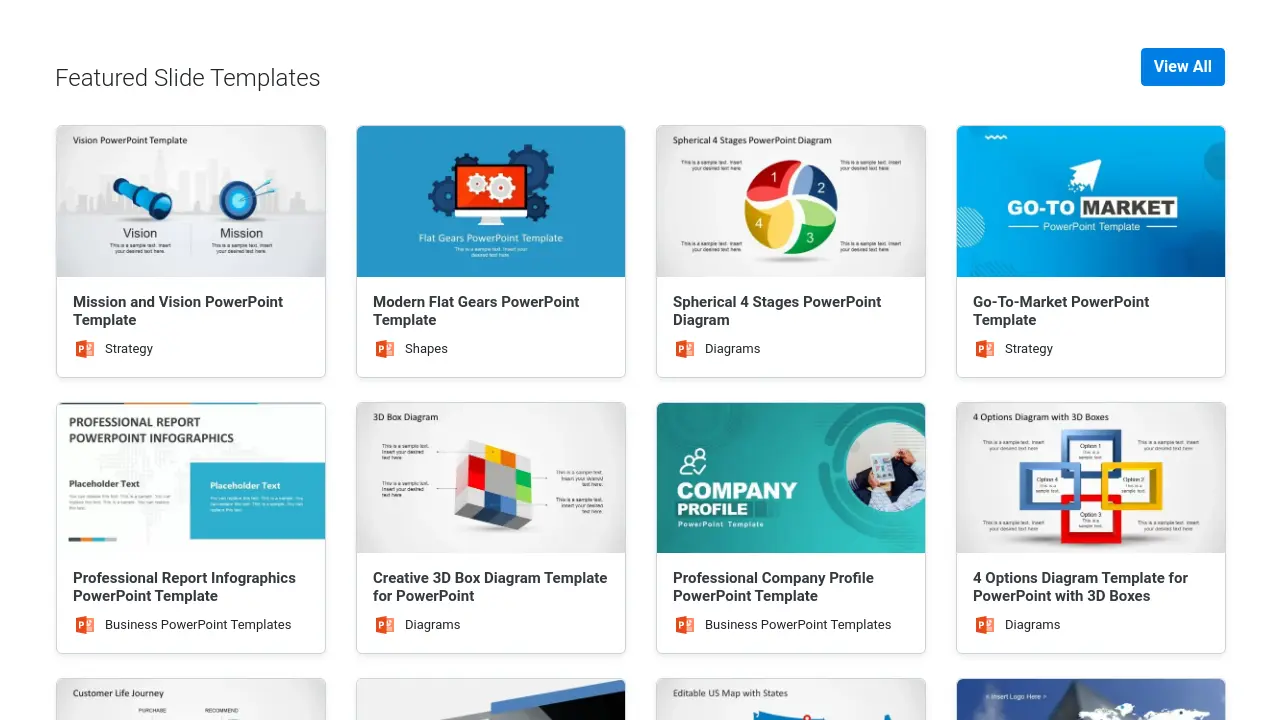Image resolution: width=1280 pixels, height=720 pixels.
Task: Click the Featured Slide Templates heading
Action: pyautogui.click(x=188, y=78)
